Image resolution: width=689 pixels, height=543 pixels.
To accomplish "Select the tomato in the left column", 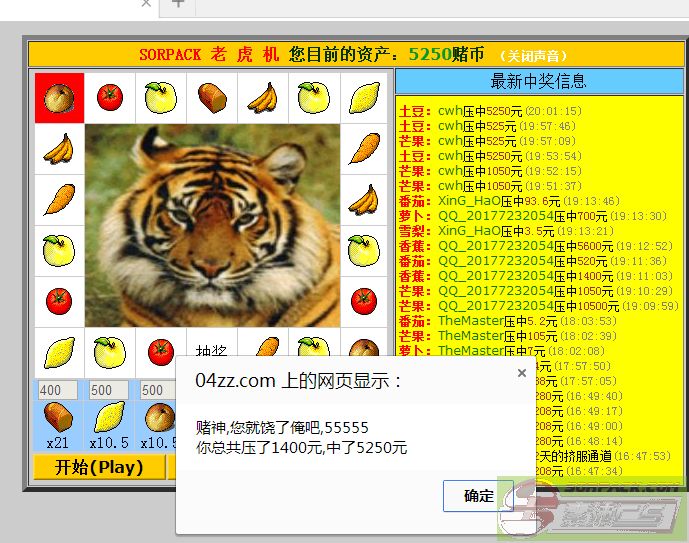I will click(59, 301).
